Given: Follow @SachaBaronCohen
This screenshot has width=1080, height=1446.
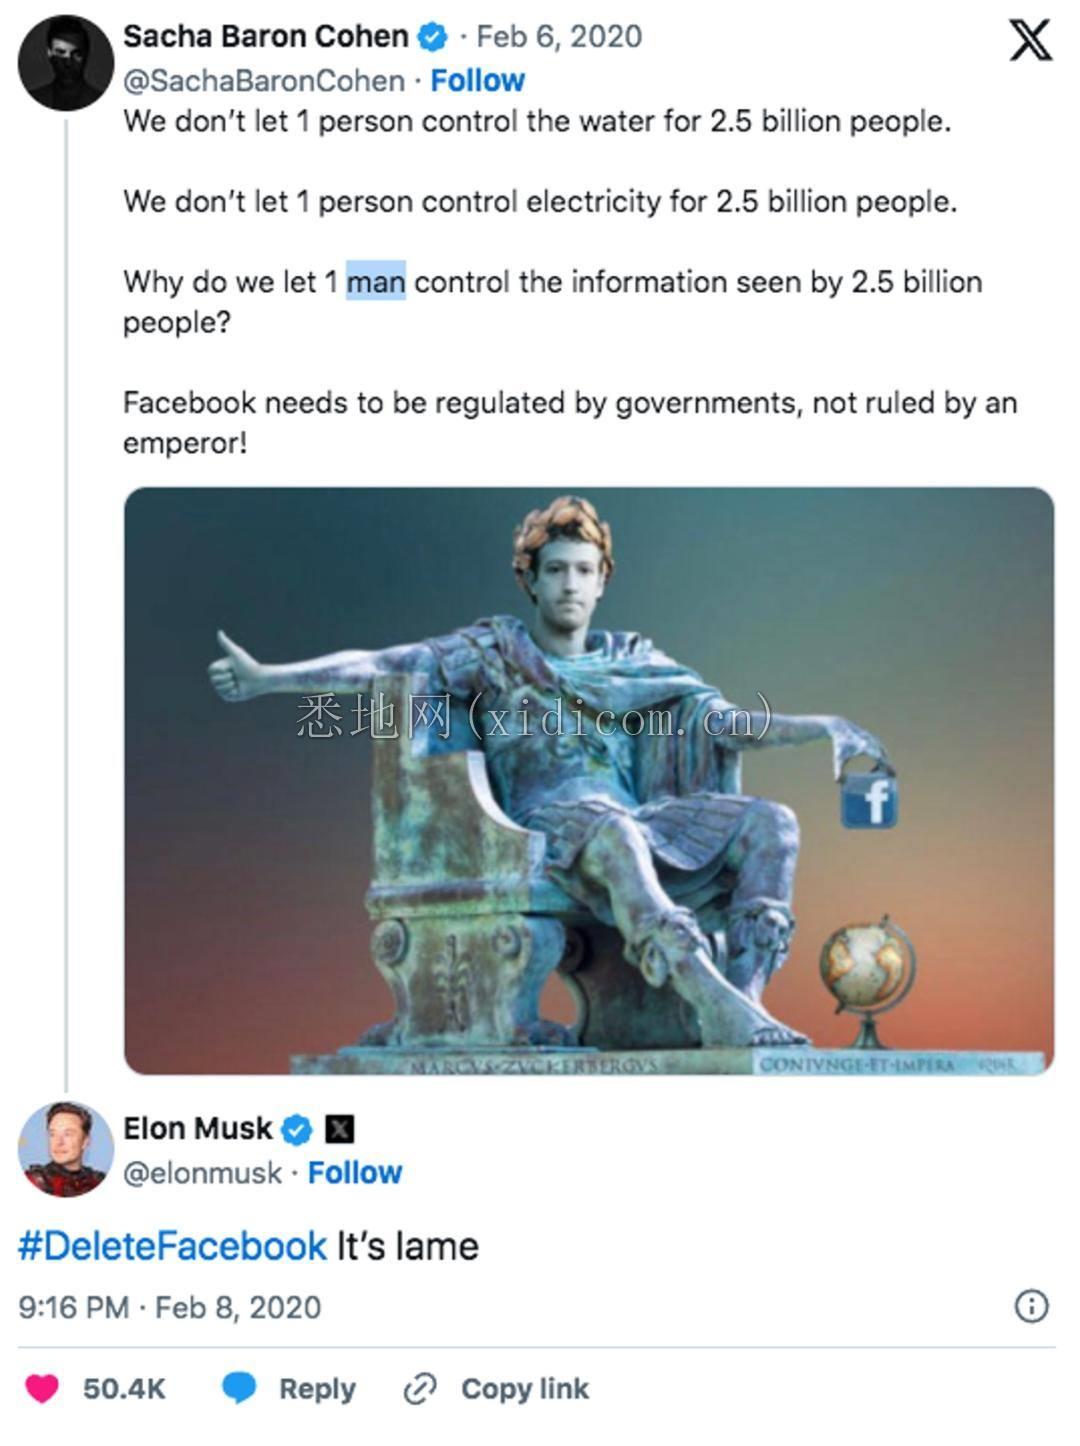Looking at the screenshot, I should click(477, 81).
